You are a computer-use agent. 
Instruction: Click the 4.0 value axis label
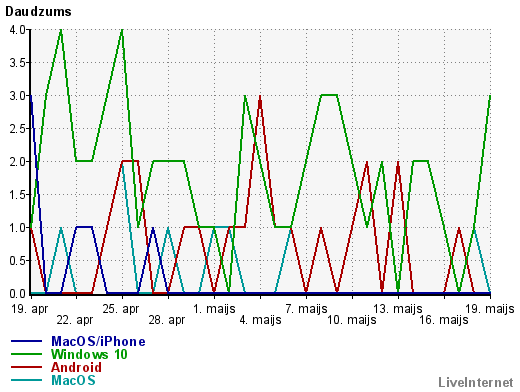[x=18, y=30]
